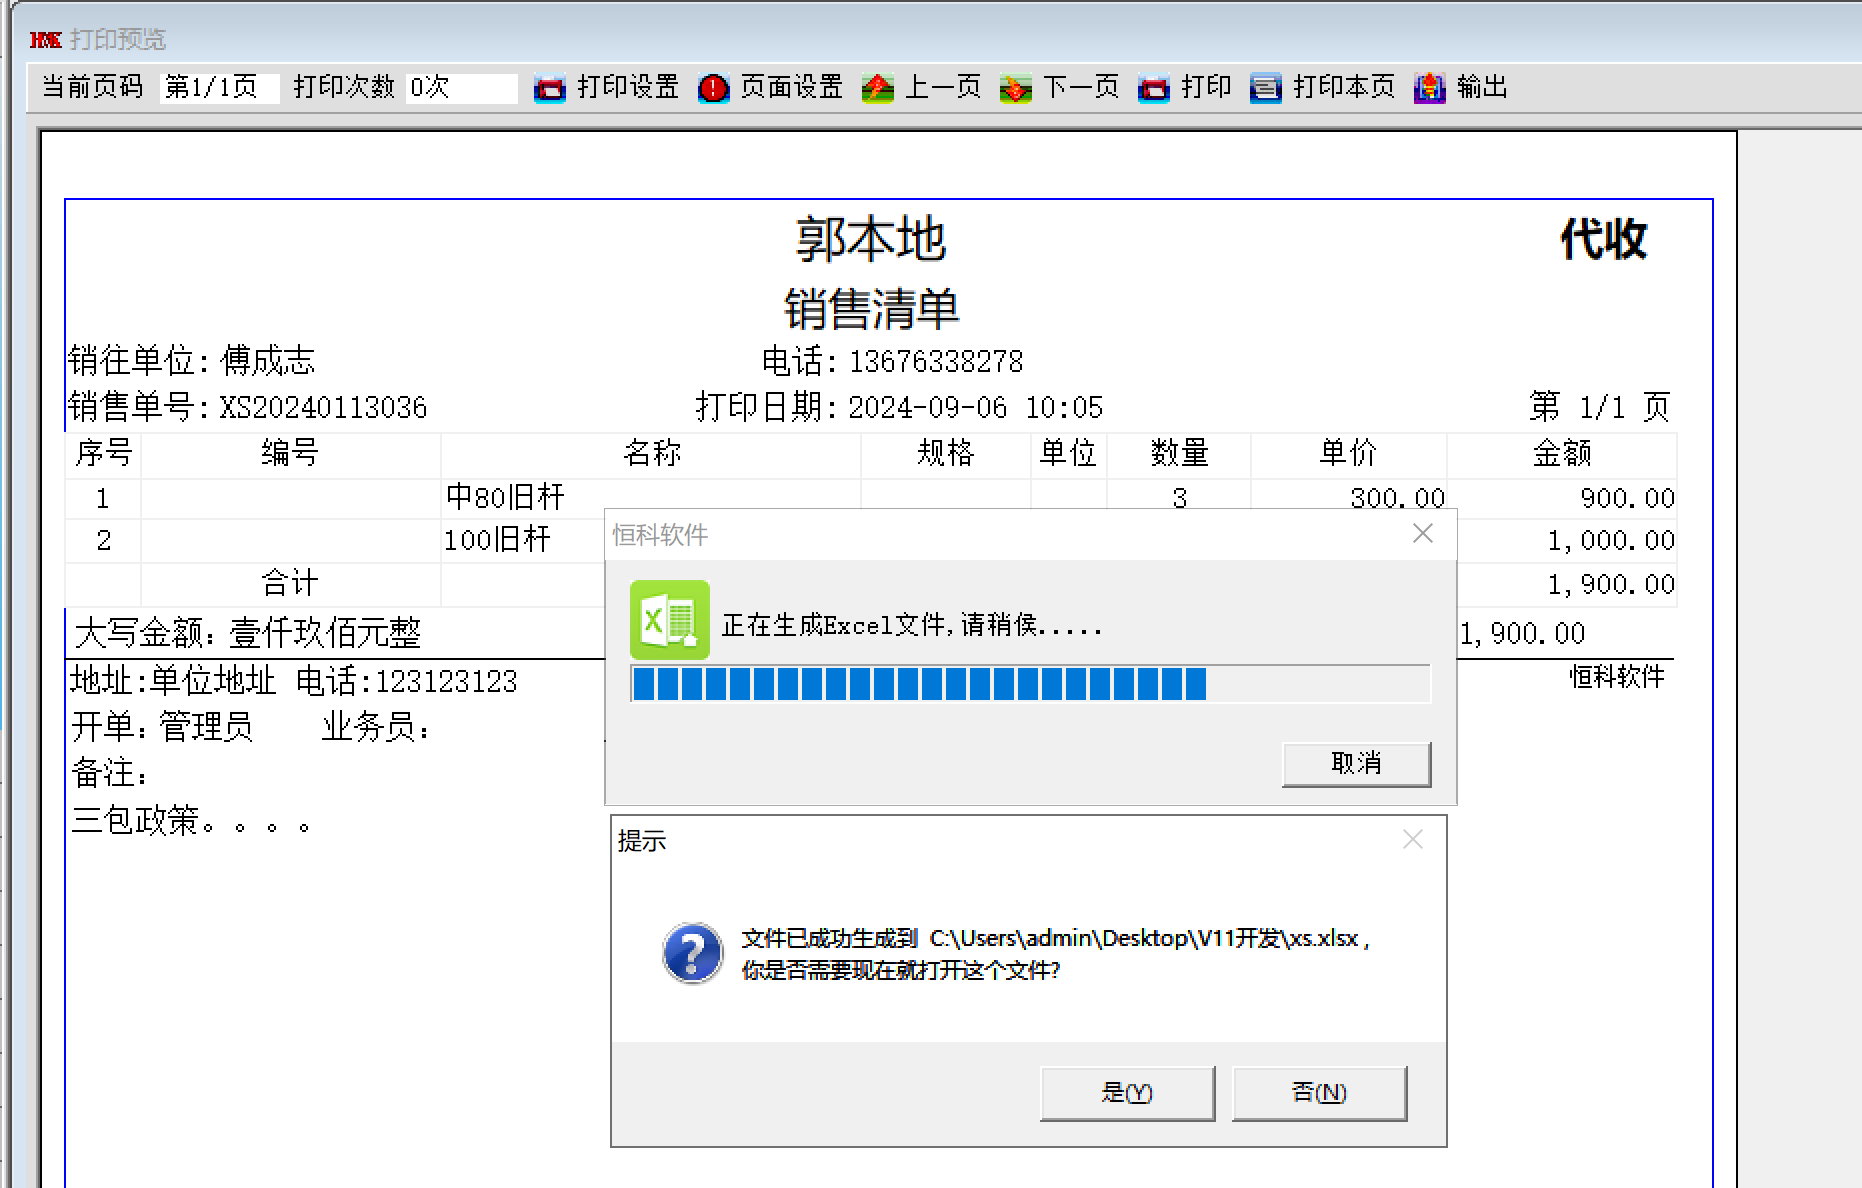
Task: Click the 输出 export icon
Action: point(1429,88)
